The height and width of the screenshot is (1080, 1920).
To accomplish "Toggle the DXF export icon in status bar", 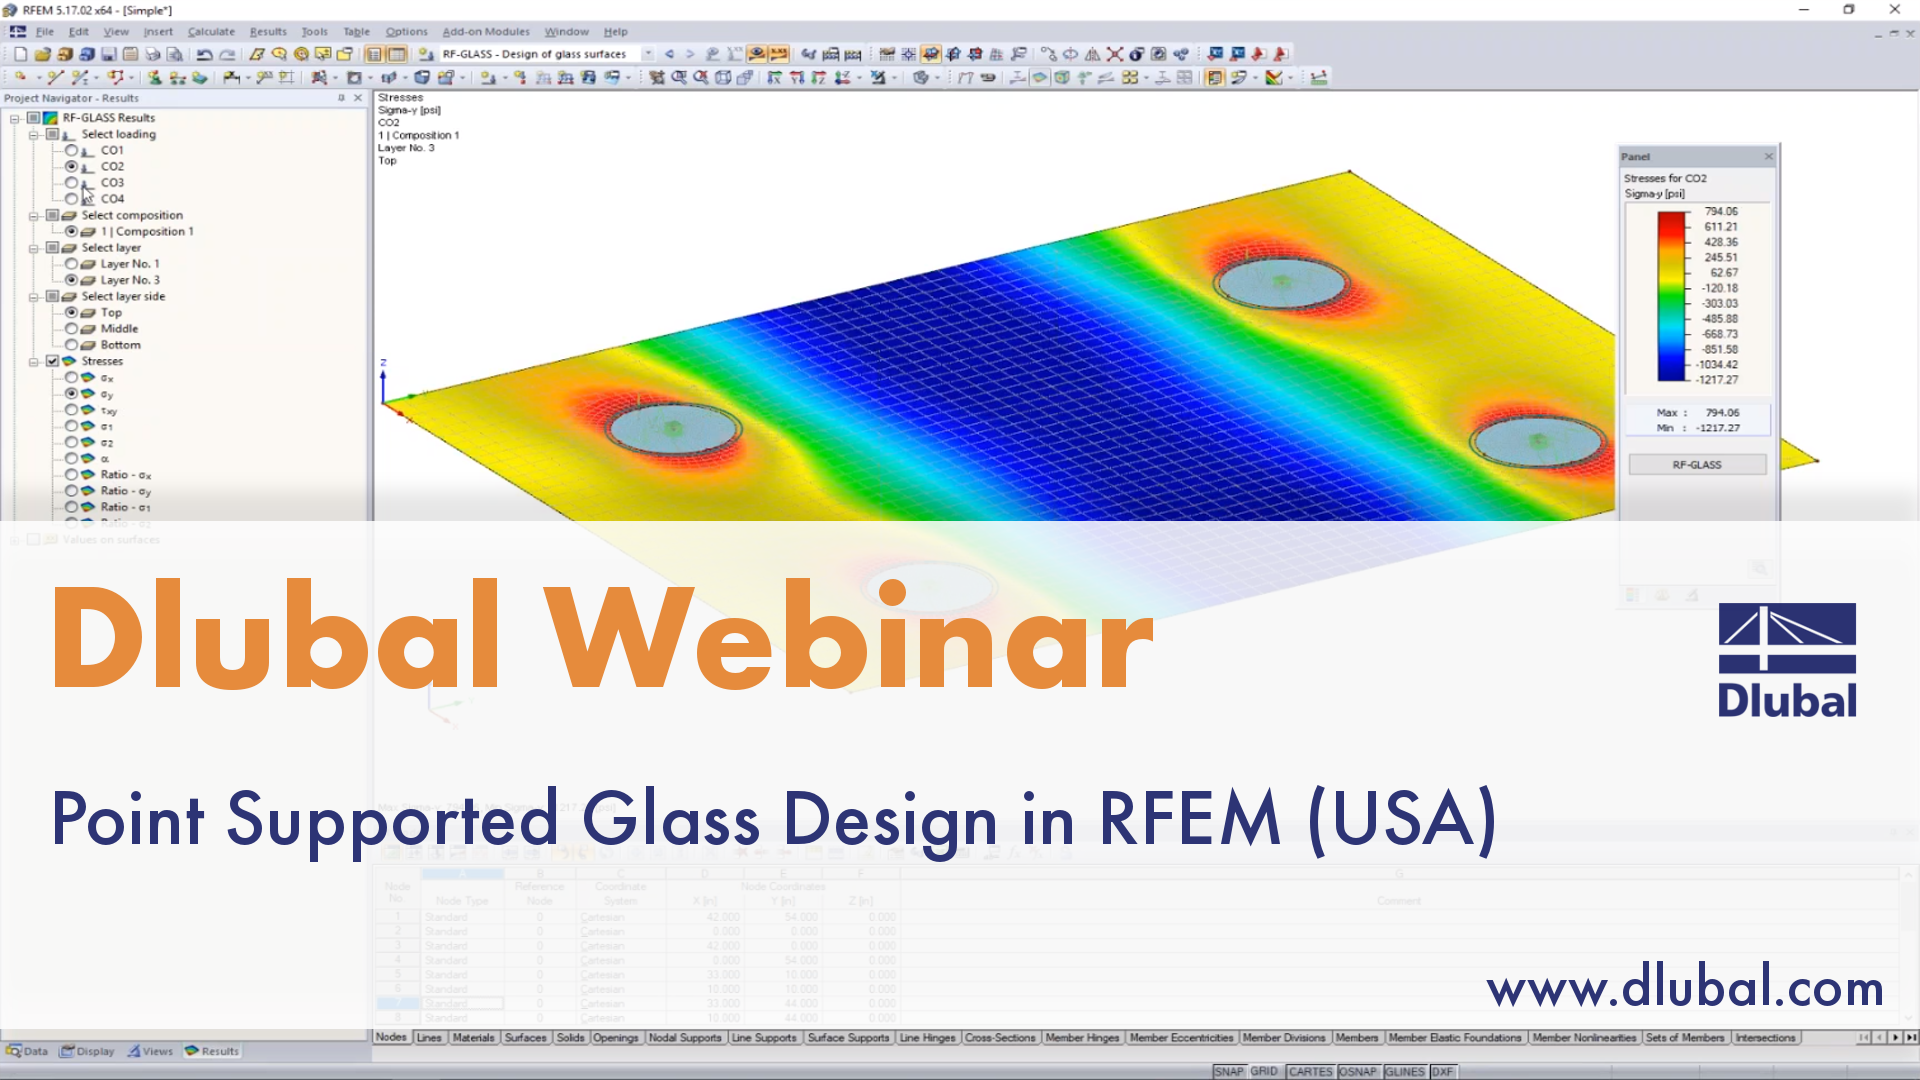I will (x=1460, y=1071).
